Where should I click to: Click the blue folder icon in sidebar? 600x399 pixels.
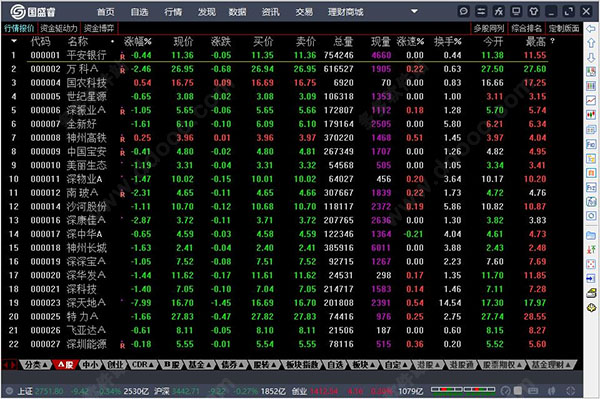591,235
